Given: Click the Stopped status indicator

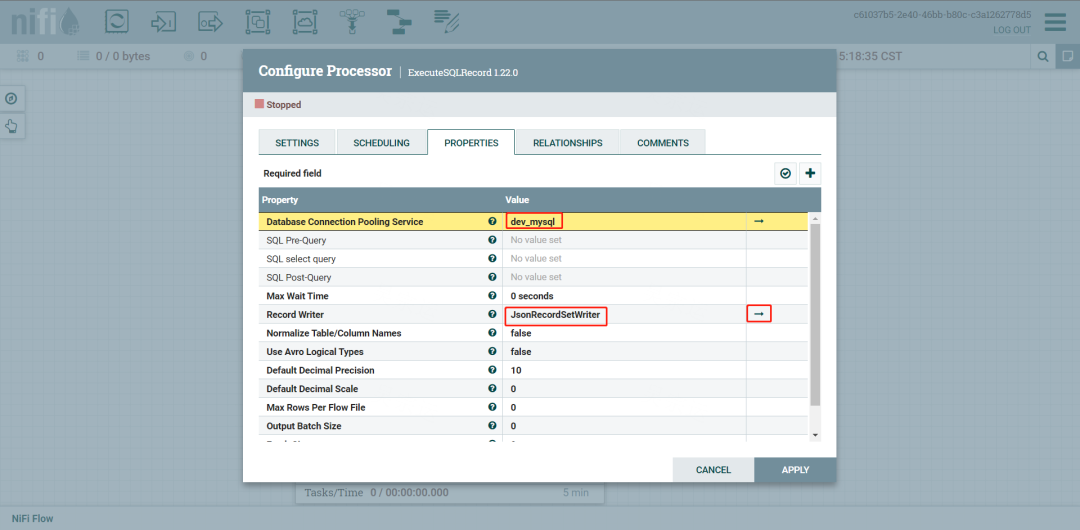Looking at the screenshot, I should pyautogui.click(x=278, y=105).
